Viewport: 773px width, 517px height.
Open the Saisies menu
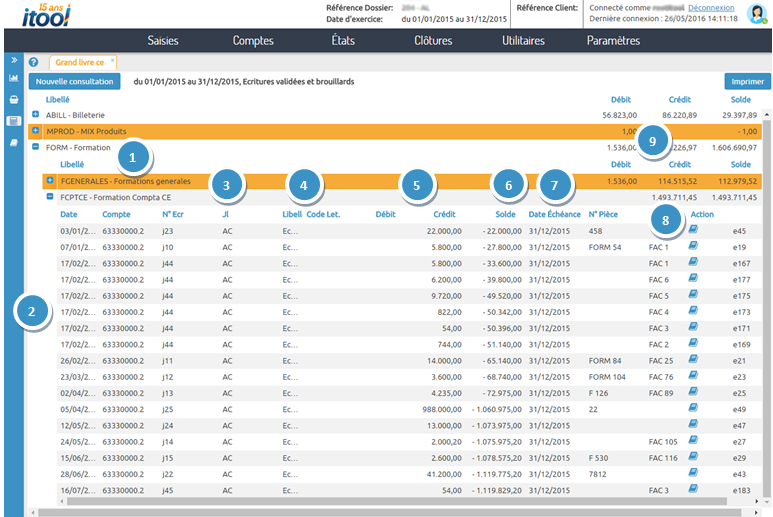click(163, 40)
